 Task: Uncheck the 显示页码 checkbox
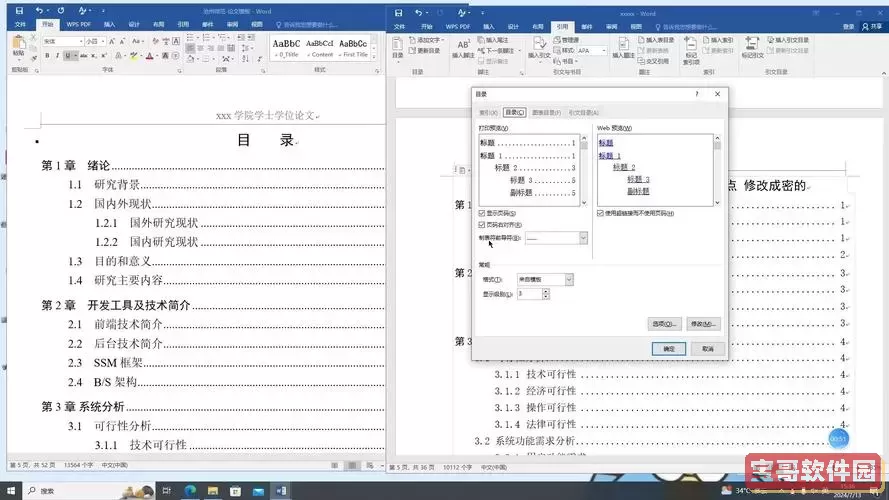tap(483, 213)
